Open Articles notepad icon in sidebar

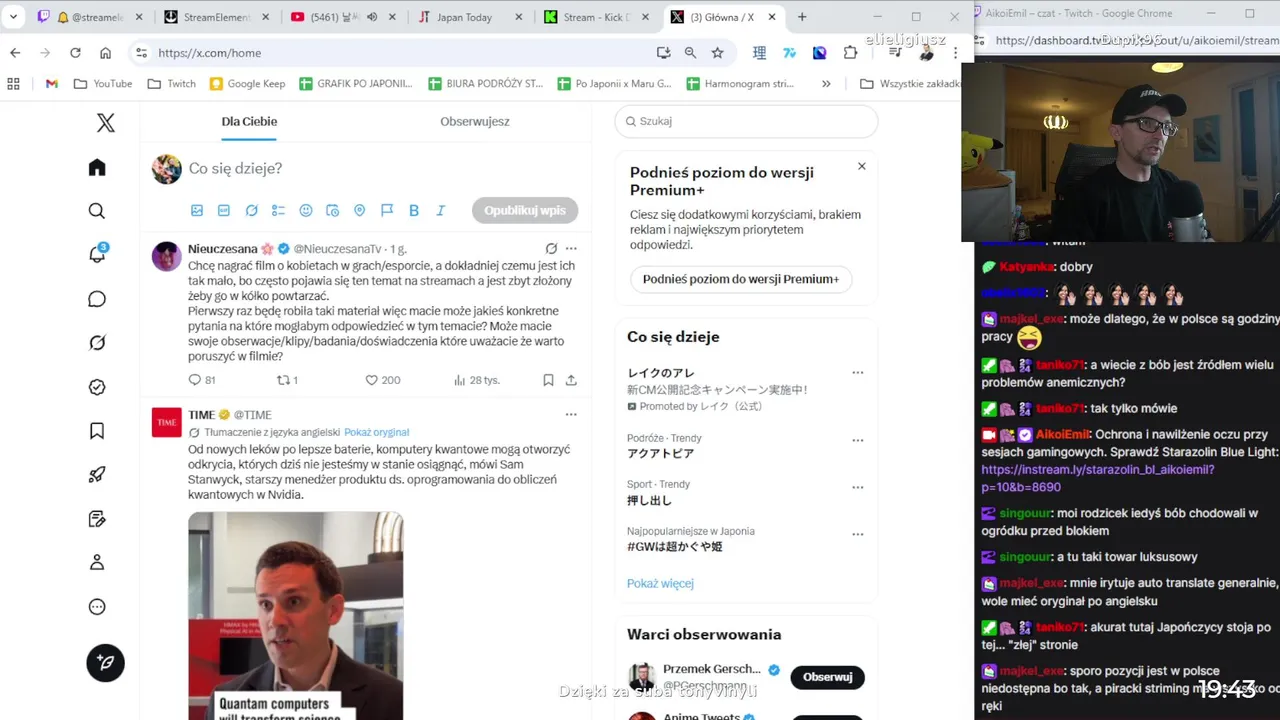pyautogui.click(x=97, y=519)
